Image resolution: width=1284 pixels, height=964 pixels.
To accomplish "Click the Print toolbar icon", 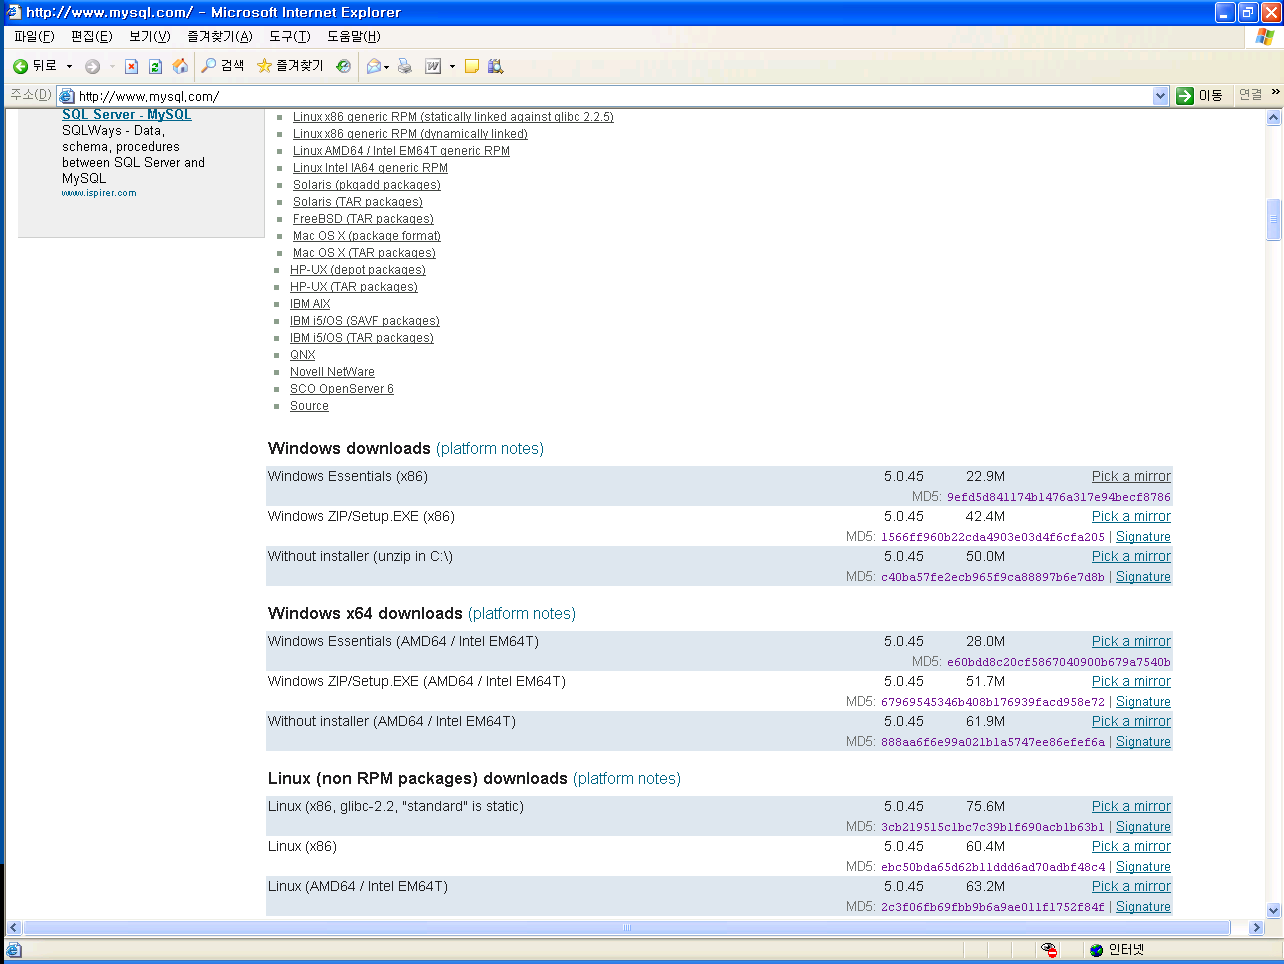I will [x=405, y=66].
